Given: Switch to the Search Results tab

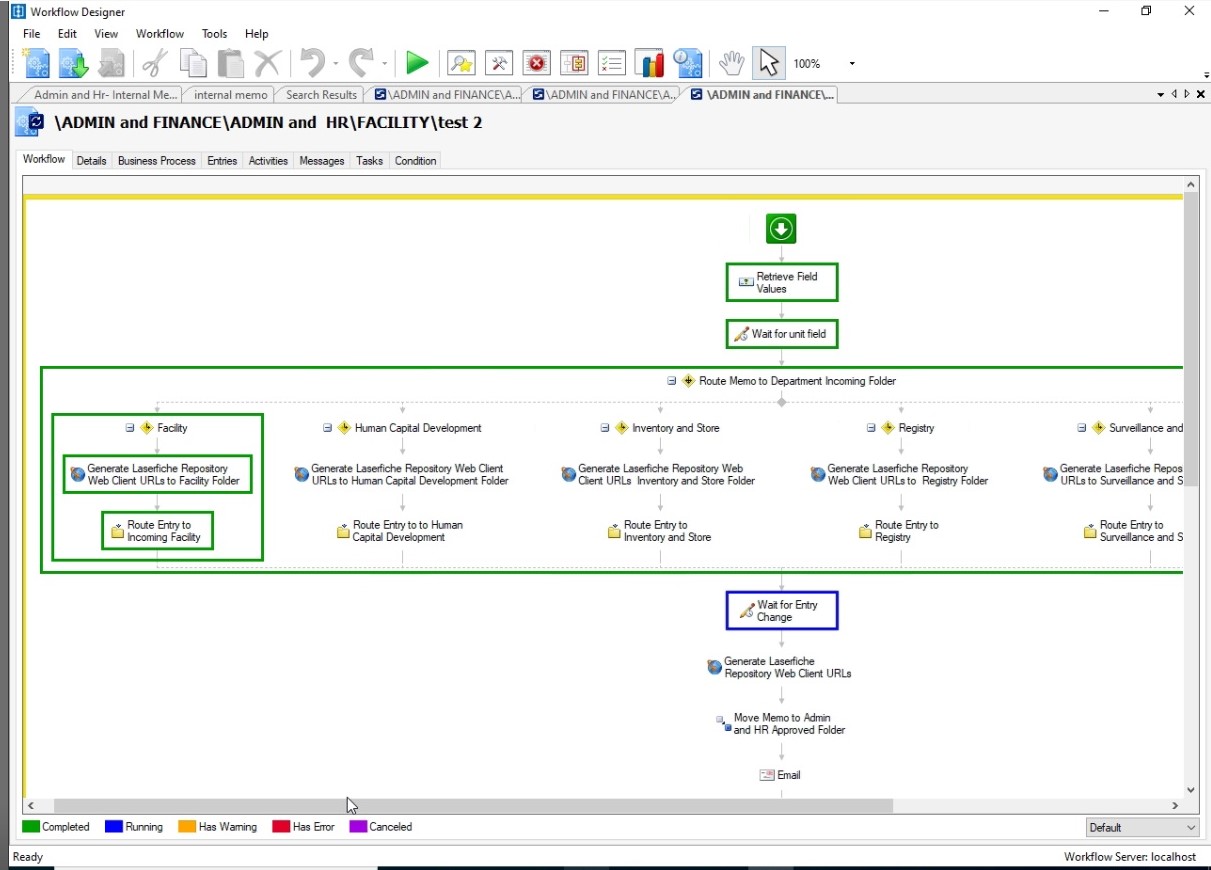Looking at the screenshot, I should coord(321,95).
